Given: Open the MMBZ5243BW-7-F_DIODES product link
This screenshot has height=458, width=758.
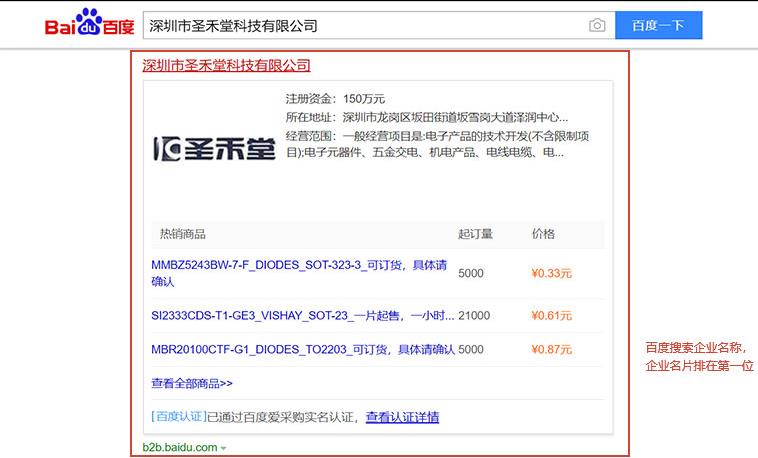Looking at the screenshot, I should click(x=299, y=273).
